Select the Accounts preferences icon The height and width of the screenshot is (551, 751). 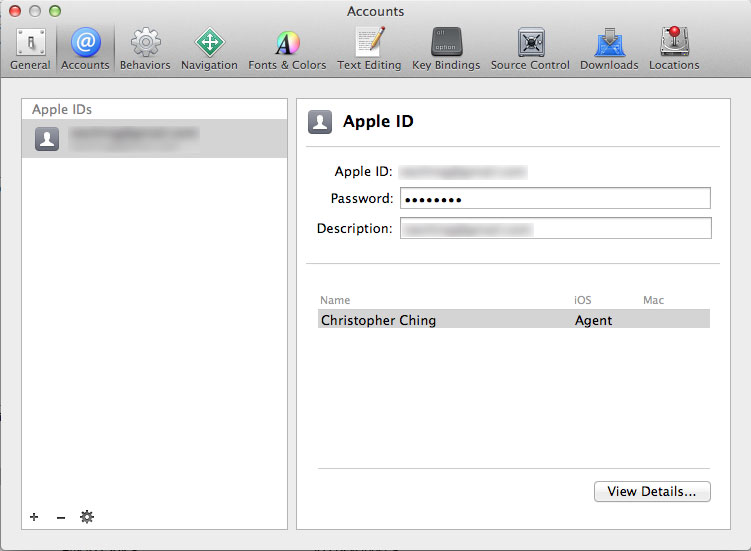tap(85, 49)
